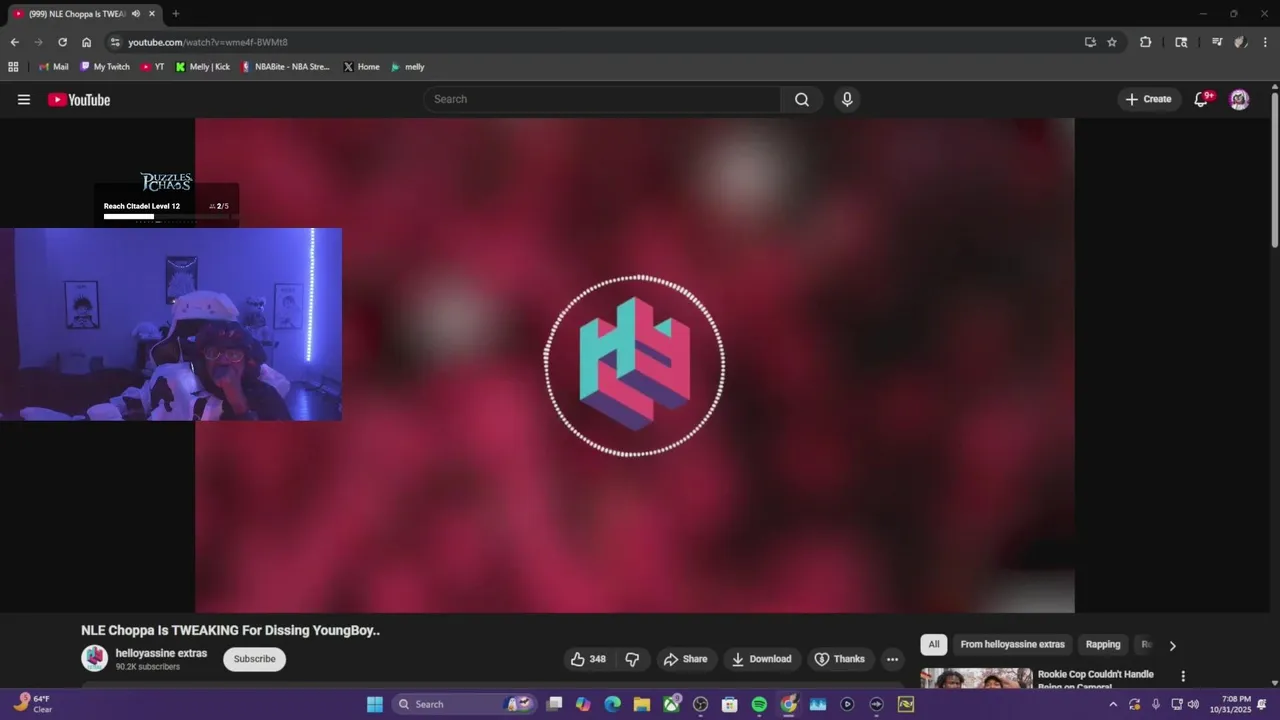Click the search magnifier button
The width and height of the screenshot is (1280, 720).
802,99
